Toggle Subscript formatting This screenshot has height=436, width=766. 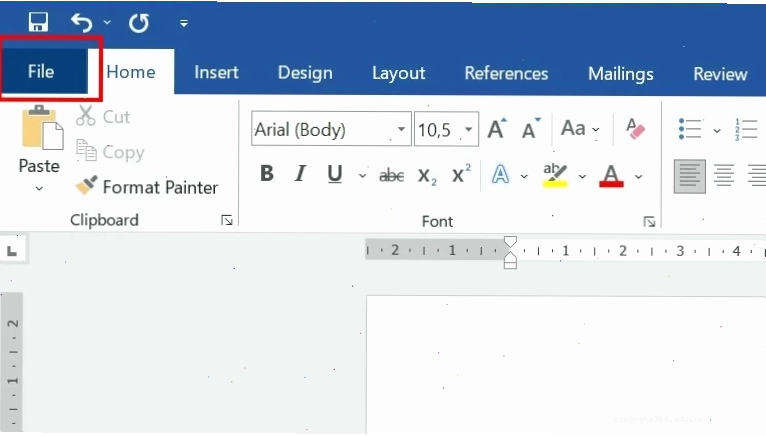pos(427,175)
